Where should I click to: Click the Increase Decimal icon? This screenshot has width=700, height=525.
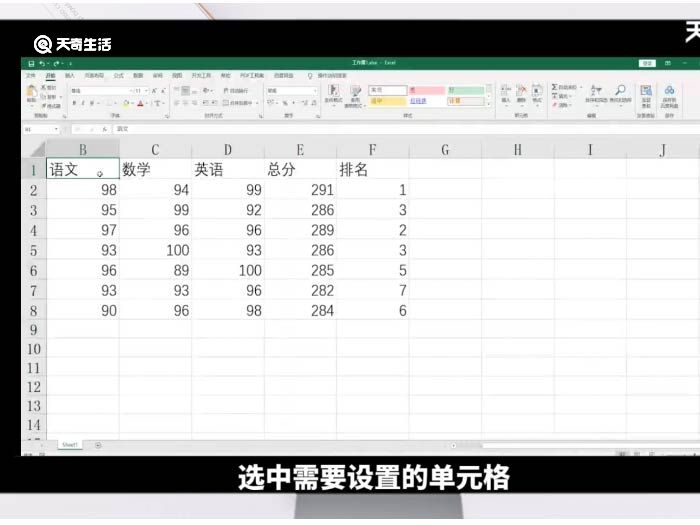(x=304, y=103)
